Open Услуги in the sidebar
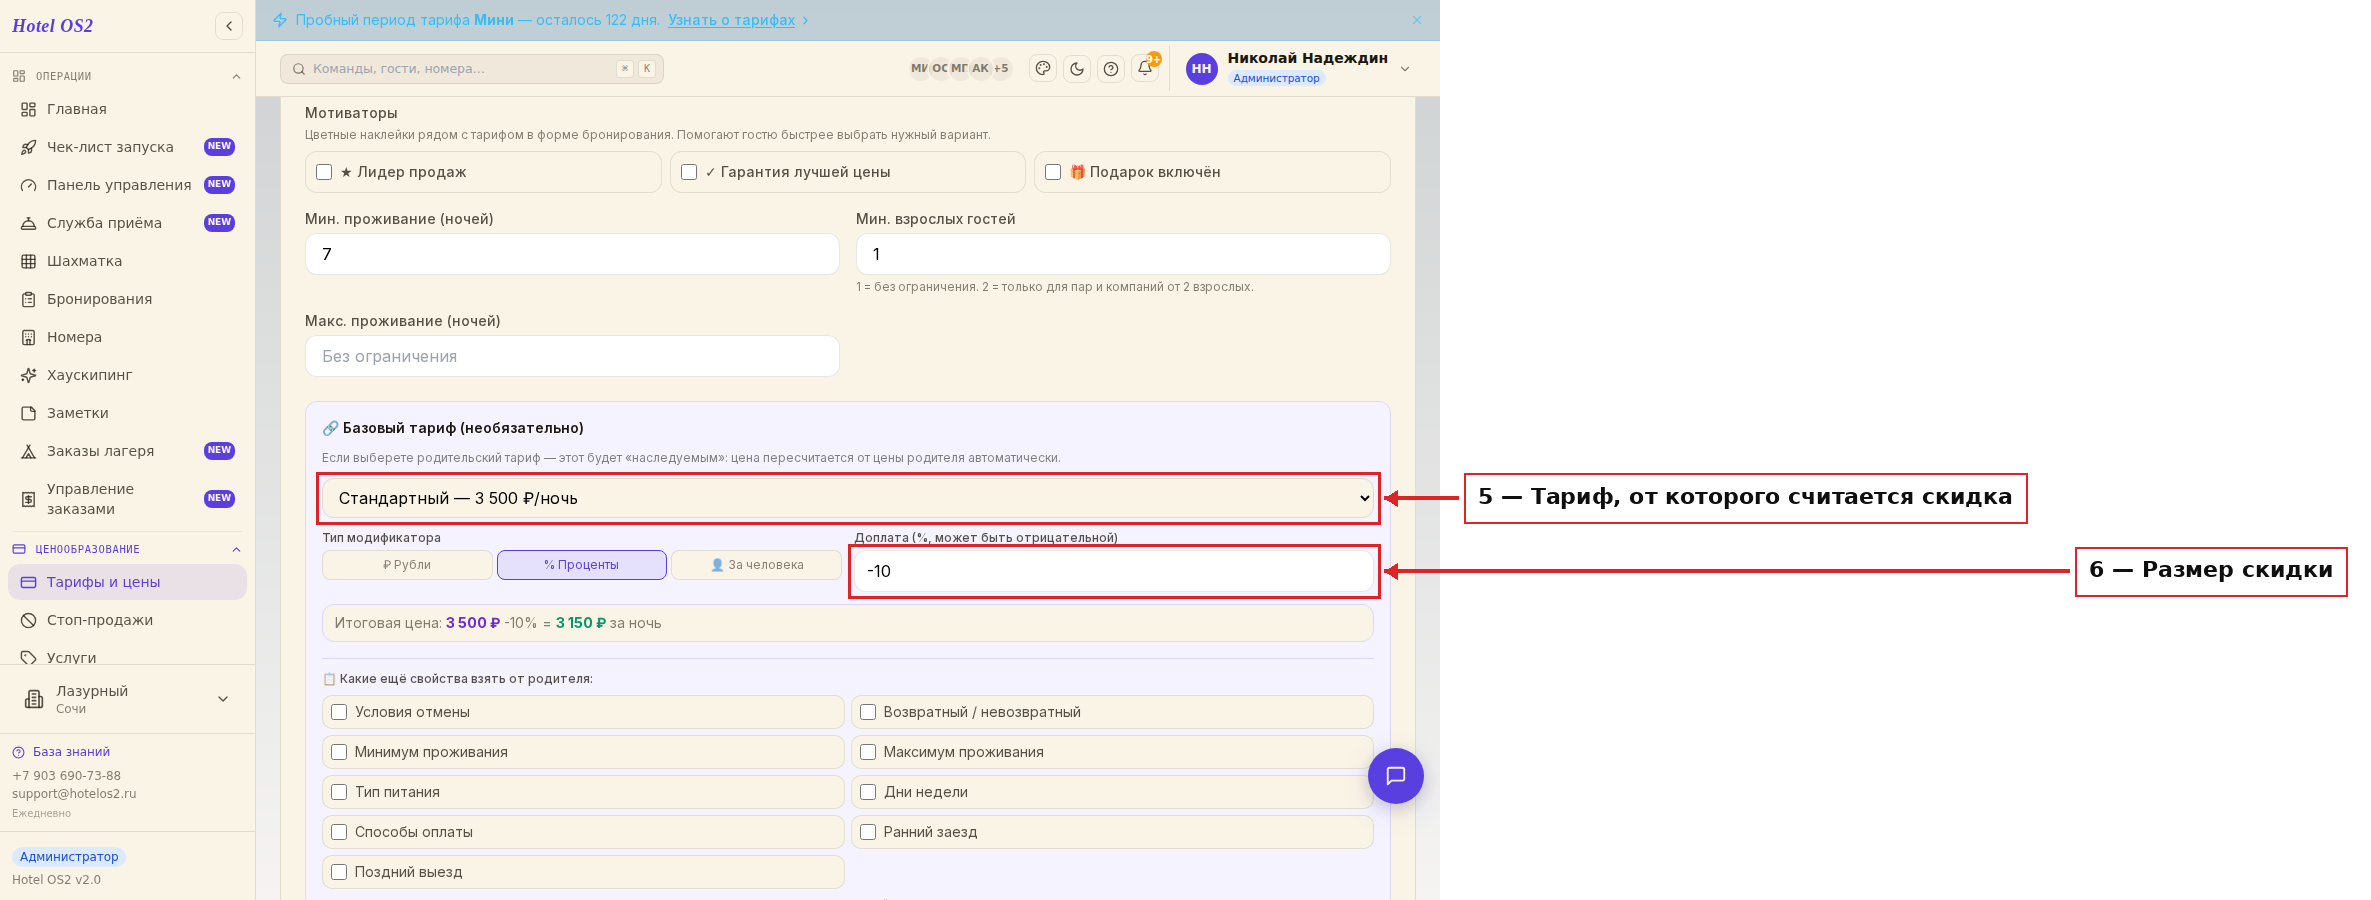2371x900 pixels. pyautogui.click(x=127, y=656)
